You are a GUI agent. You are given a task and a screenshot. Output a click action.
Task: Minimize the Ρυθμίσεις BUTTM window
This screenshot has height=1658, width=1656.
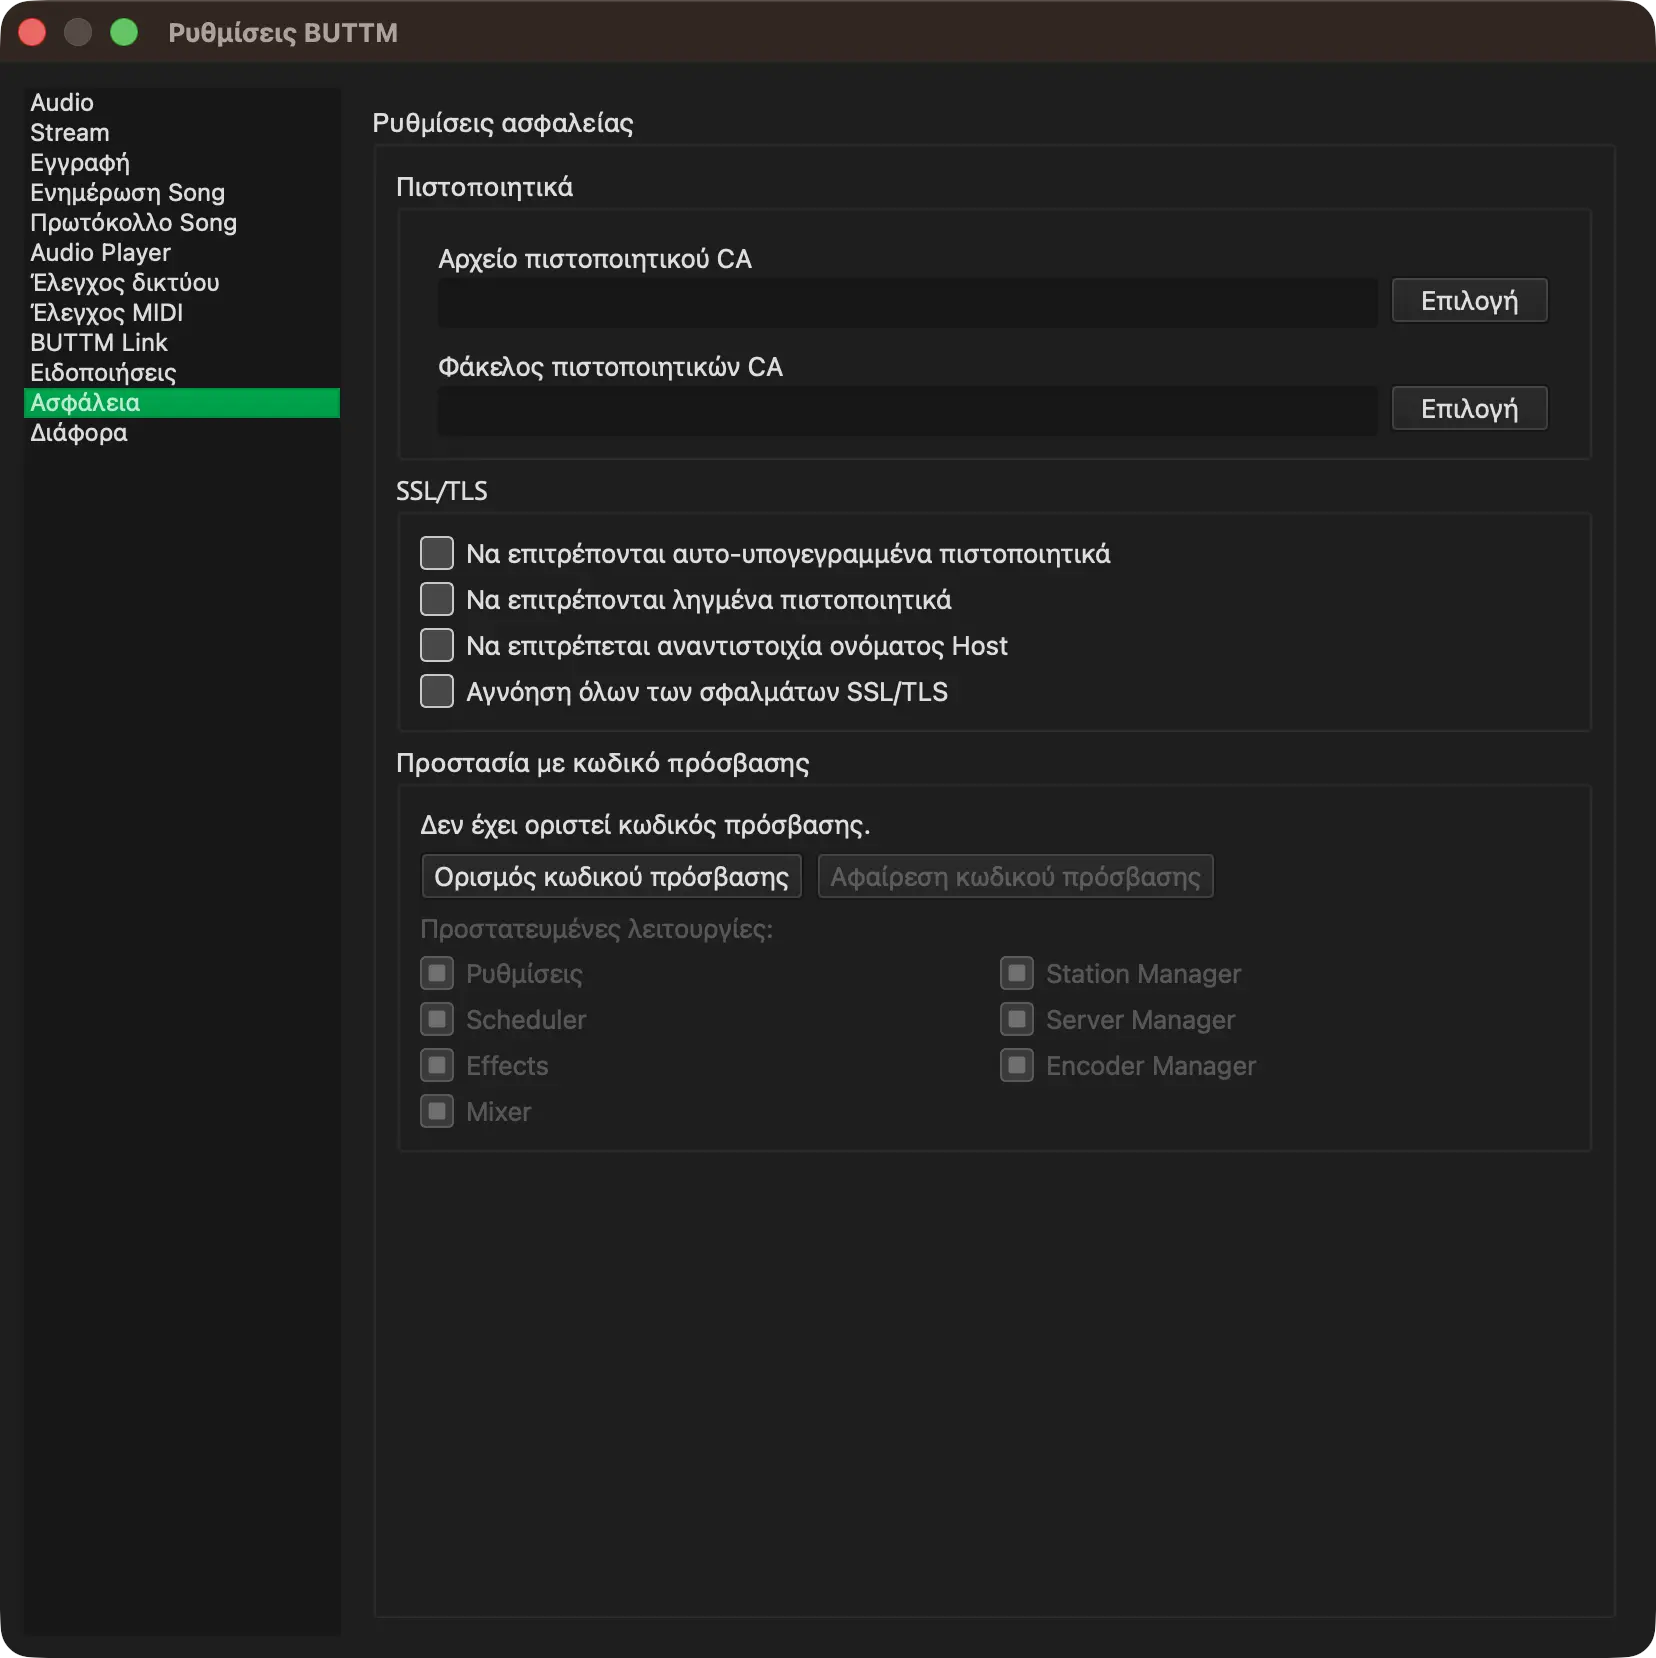pyautogui.click(x=78, y=33)
